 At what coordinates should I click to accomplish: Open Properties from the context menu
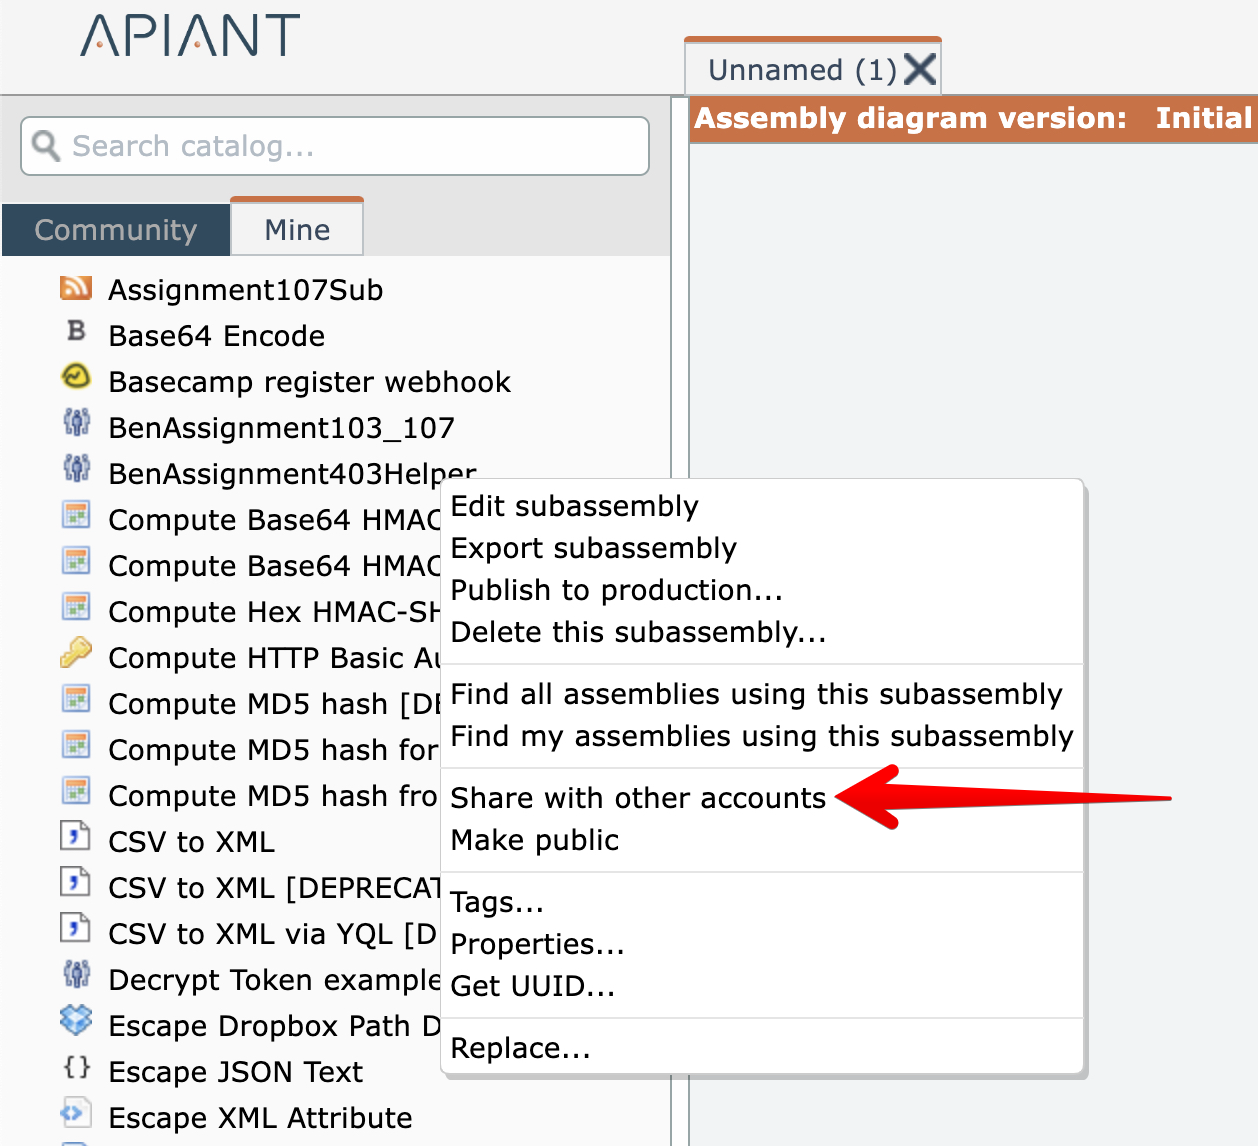click(x=537, y=944)
